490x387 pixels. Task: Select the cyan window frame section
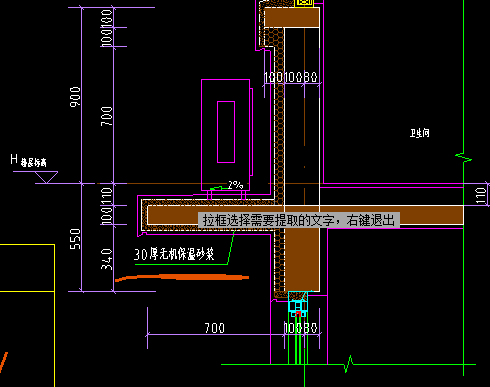click(298, 304)
